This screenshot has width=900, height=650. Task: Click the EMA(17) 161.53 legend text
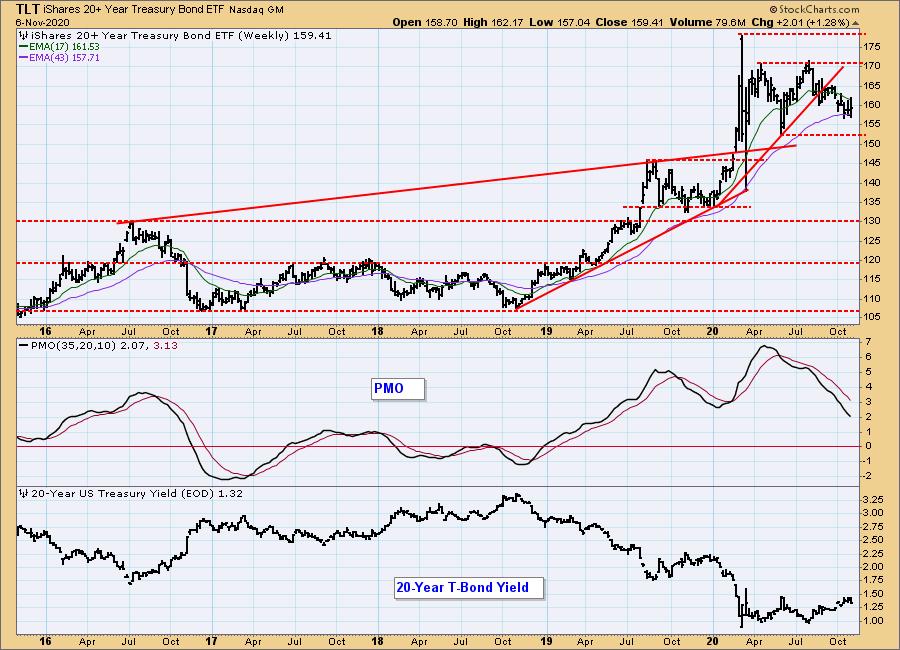(64, 47)
